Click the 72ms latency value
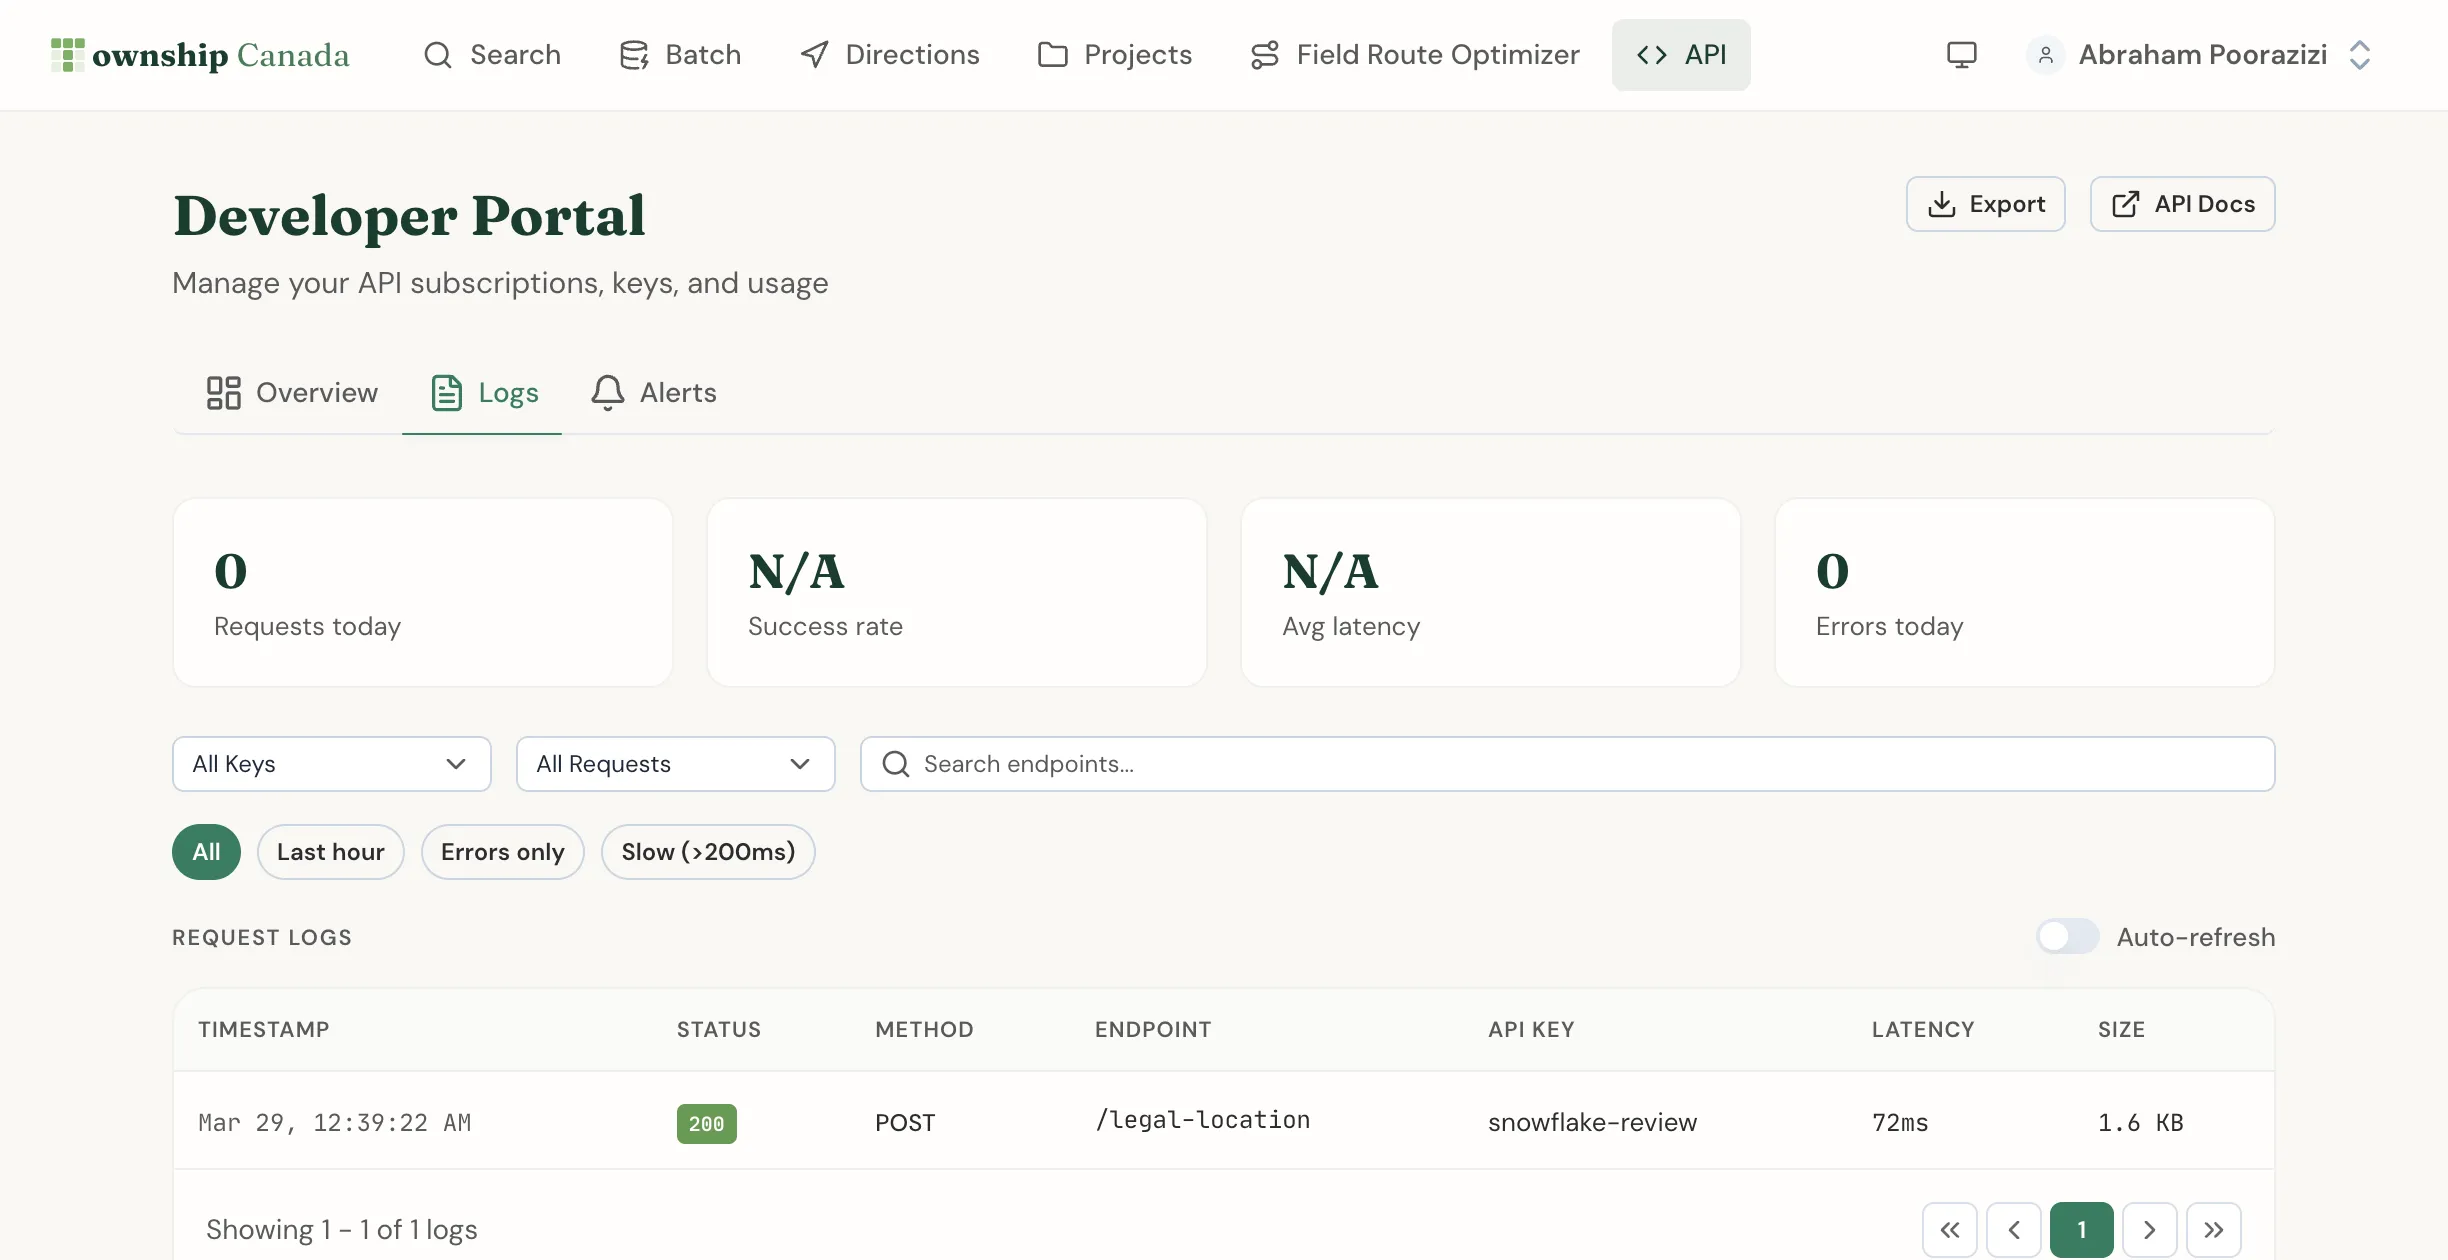Image resolution: width=2448 pixels, height=1260 pixels. [1900, 1123]
